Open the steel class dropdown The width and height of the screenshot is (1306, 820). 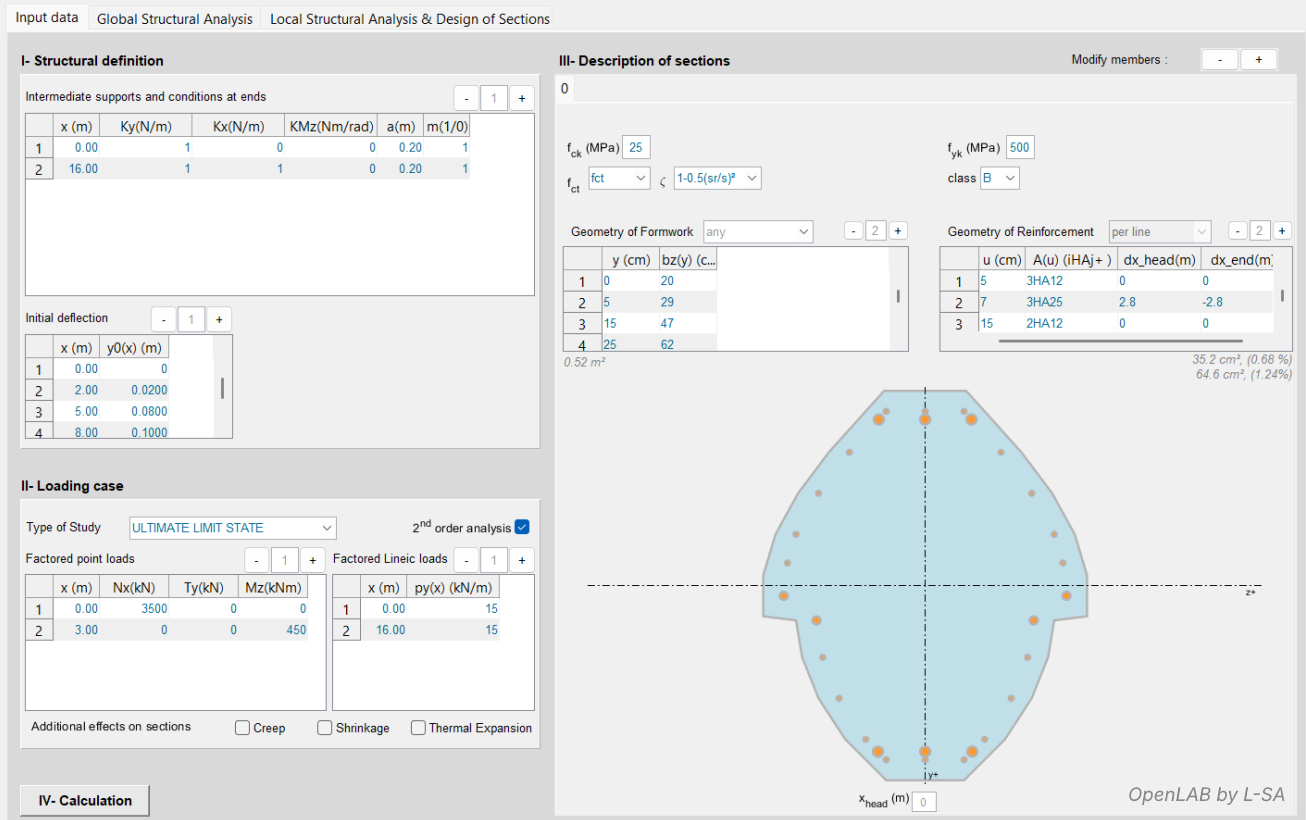pos(999,178)
